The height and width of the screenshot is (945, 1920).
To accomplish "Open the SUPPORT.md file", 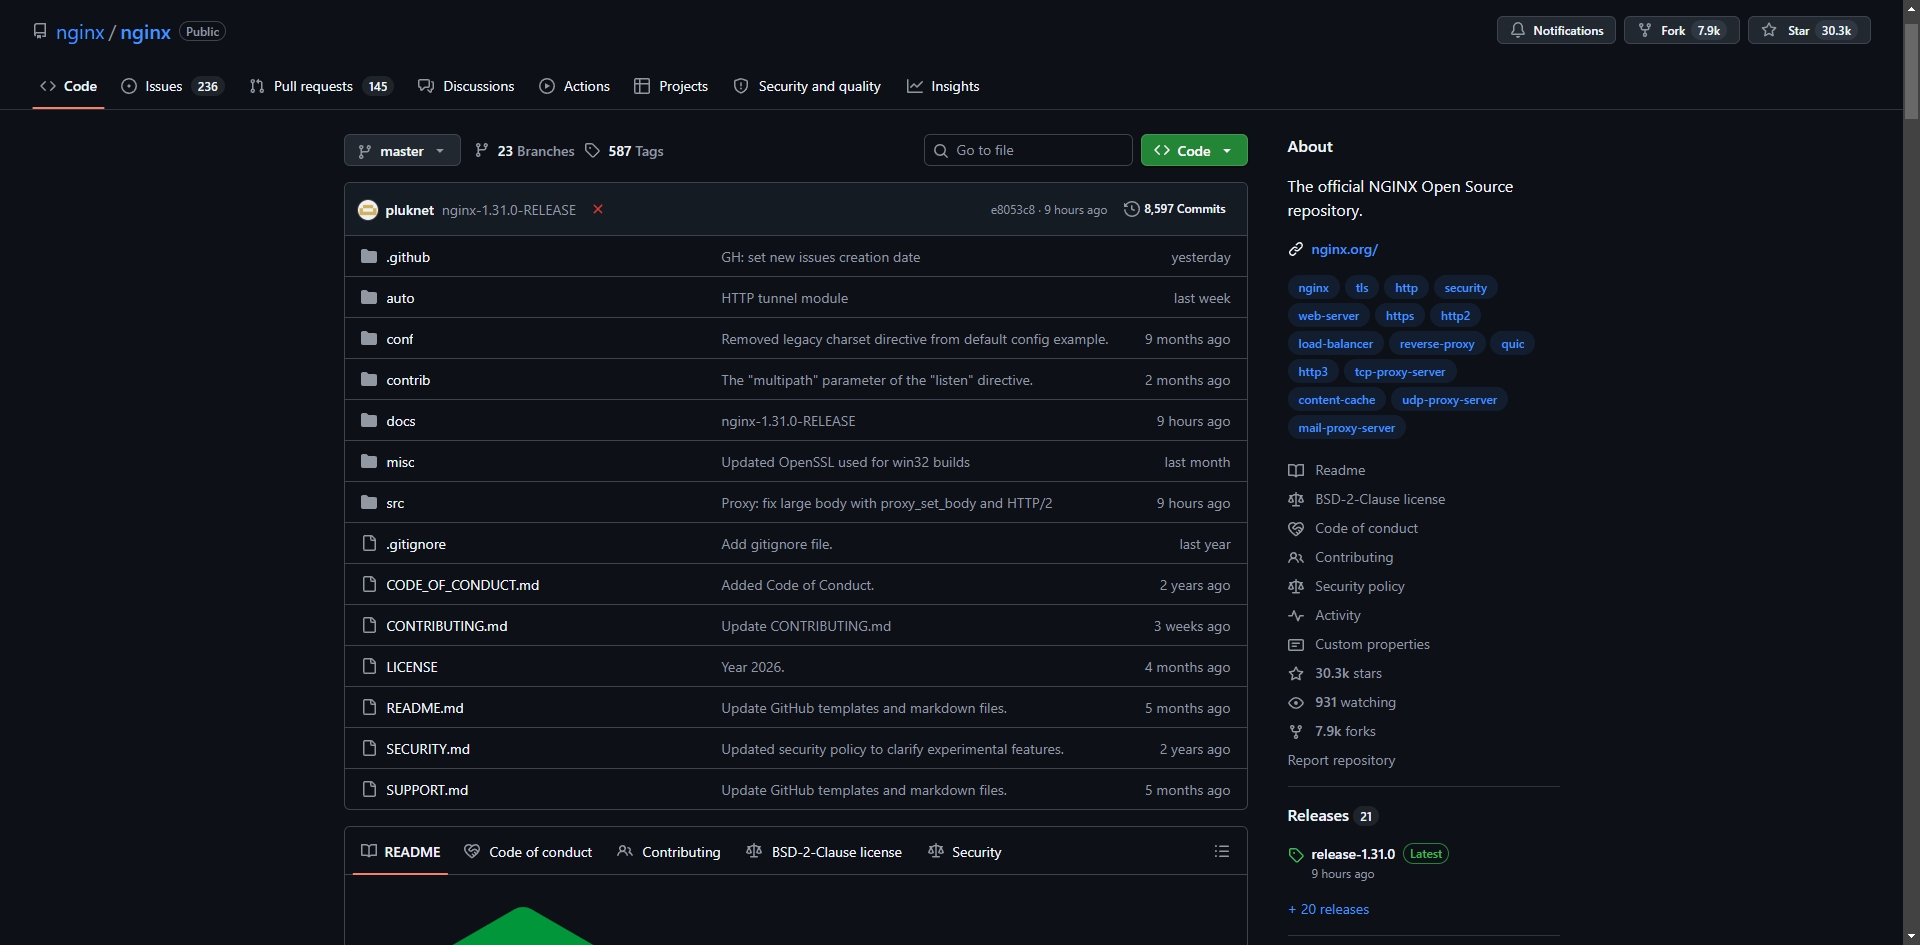I will pyautogui.click(x=427, y=790).
